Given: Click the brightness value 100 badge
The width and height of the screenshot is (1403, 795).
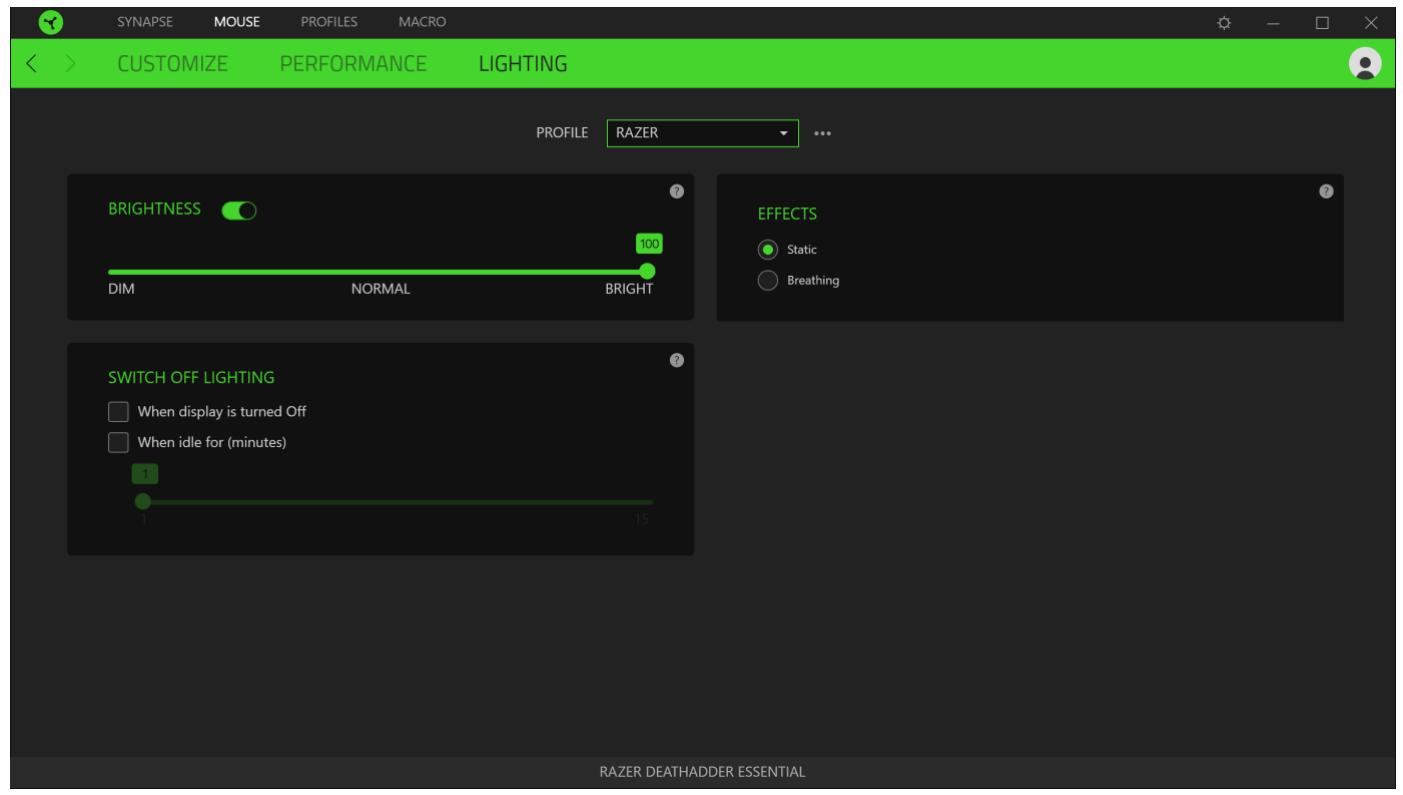Looking at the screenshot, I should 649,244.
